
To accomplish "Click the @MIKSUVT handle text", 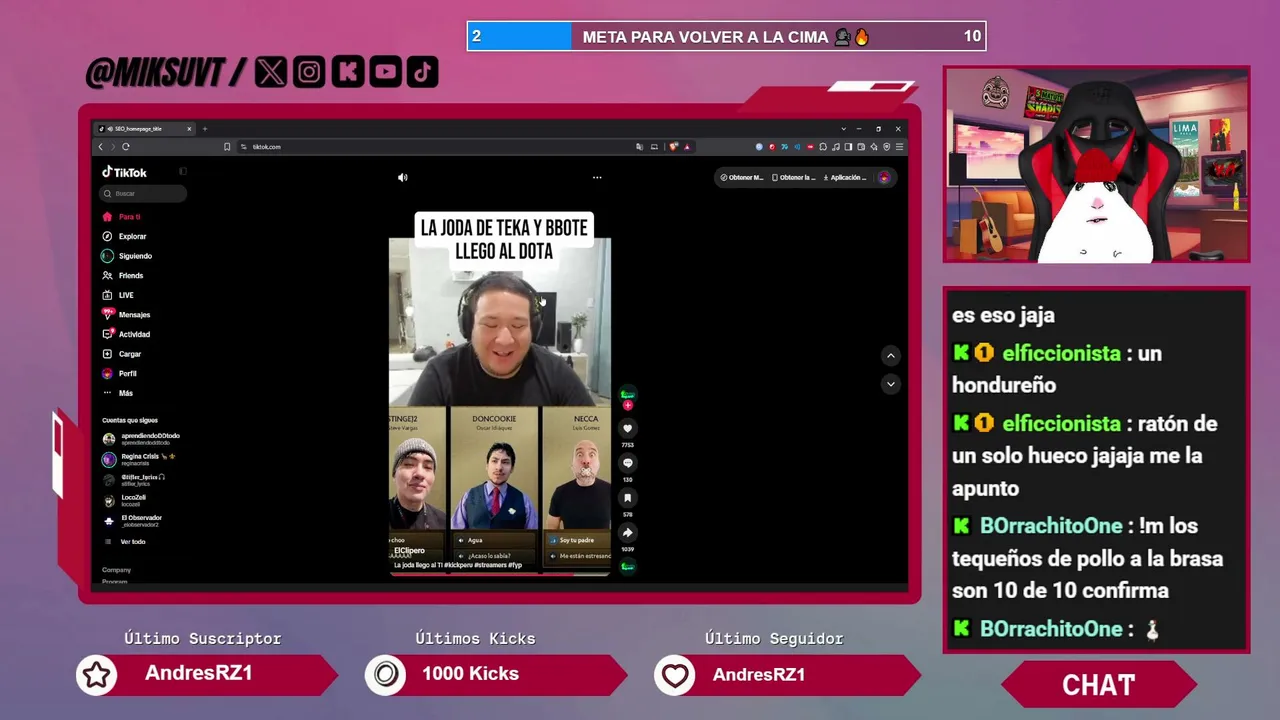I will point(155,72).
